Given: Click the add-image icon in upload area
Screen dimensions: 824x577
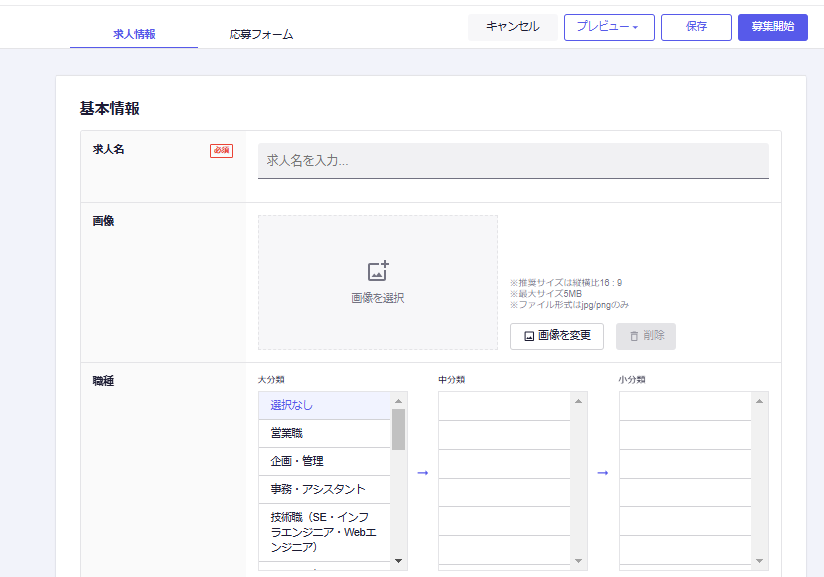Looking at the screenshot, I should (378, 271).
